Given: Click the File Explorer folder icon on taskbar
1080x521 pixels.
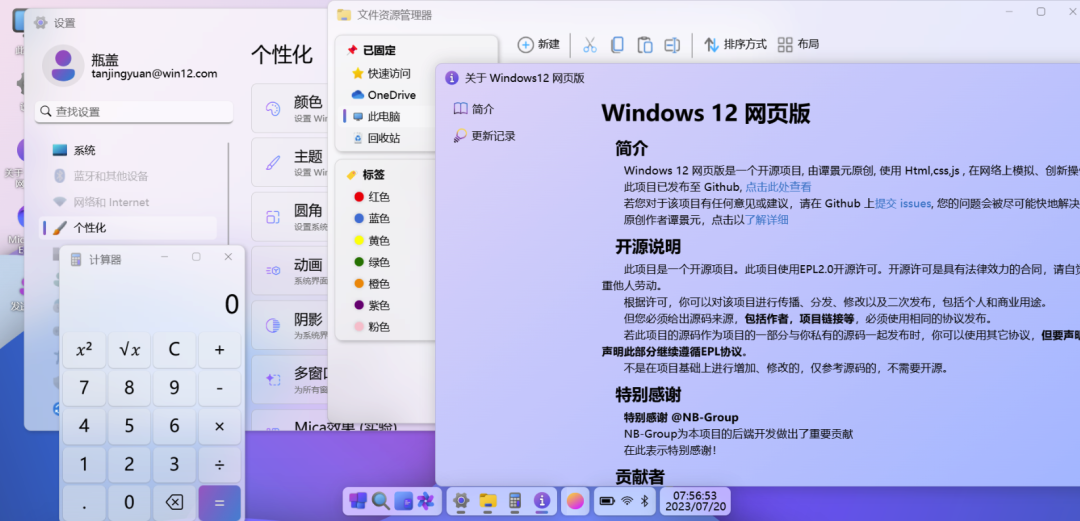Looking at the screenshot, I should click(x=488, y=501).
